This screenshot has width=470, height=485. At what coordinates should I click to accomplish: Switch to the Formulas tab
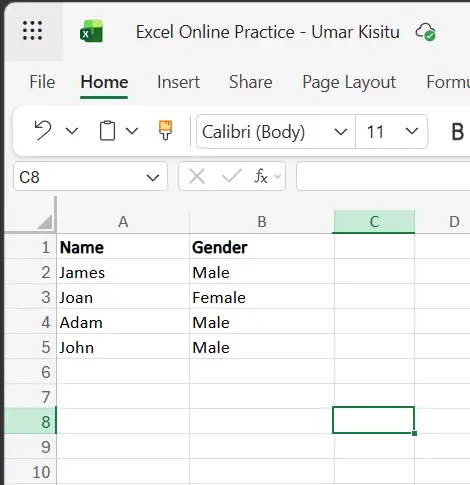coord(448,82)
